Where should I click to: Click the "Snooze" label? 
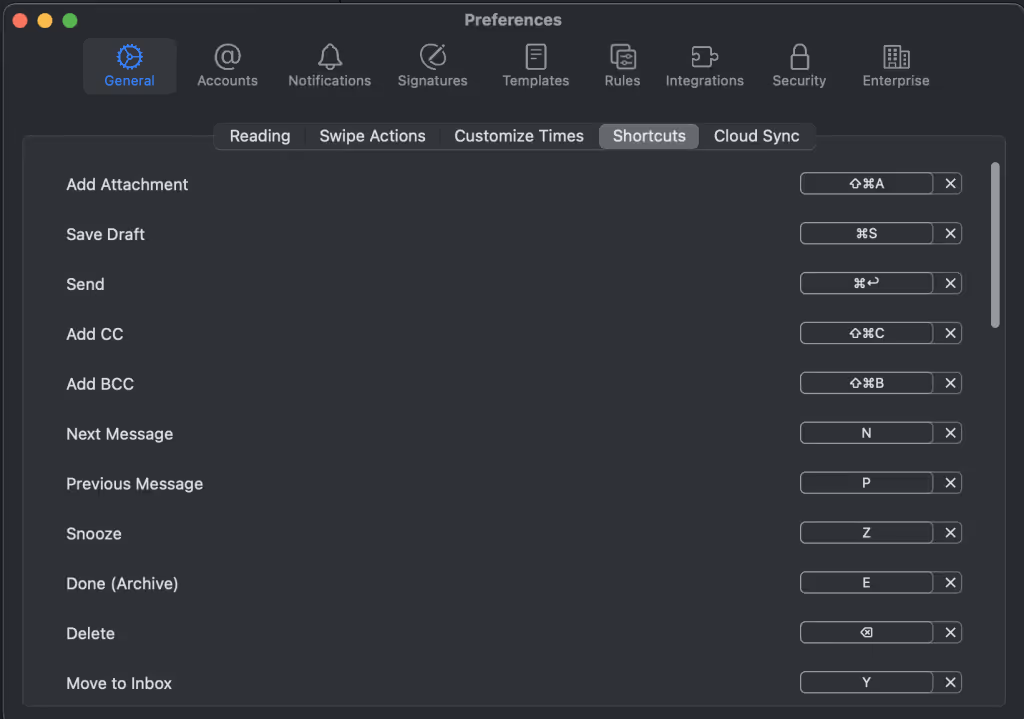[94, 534]
